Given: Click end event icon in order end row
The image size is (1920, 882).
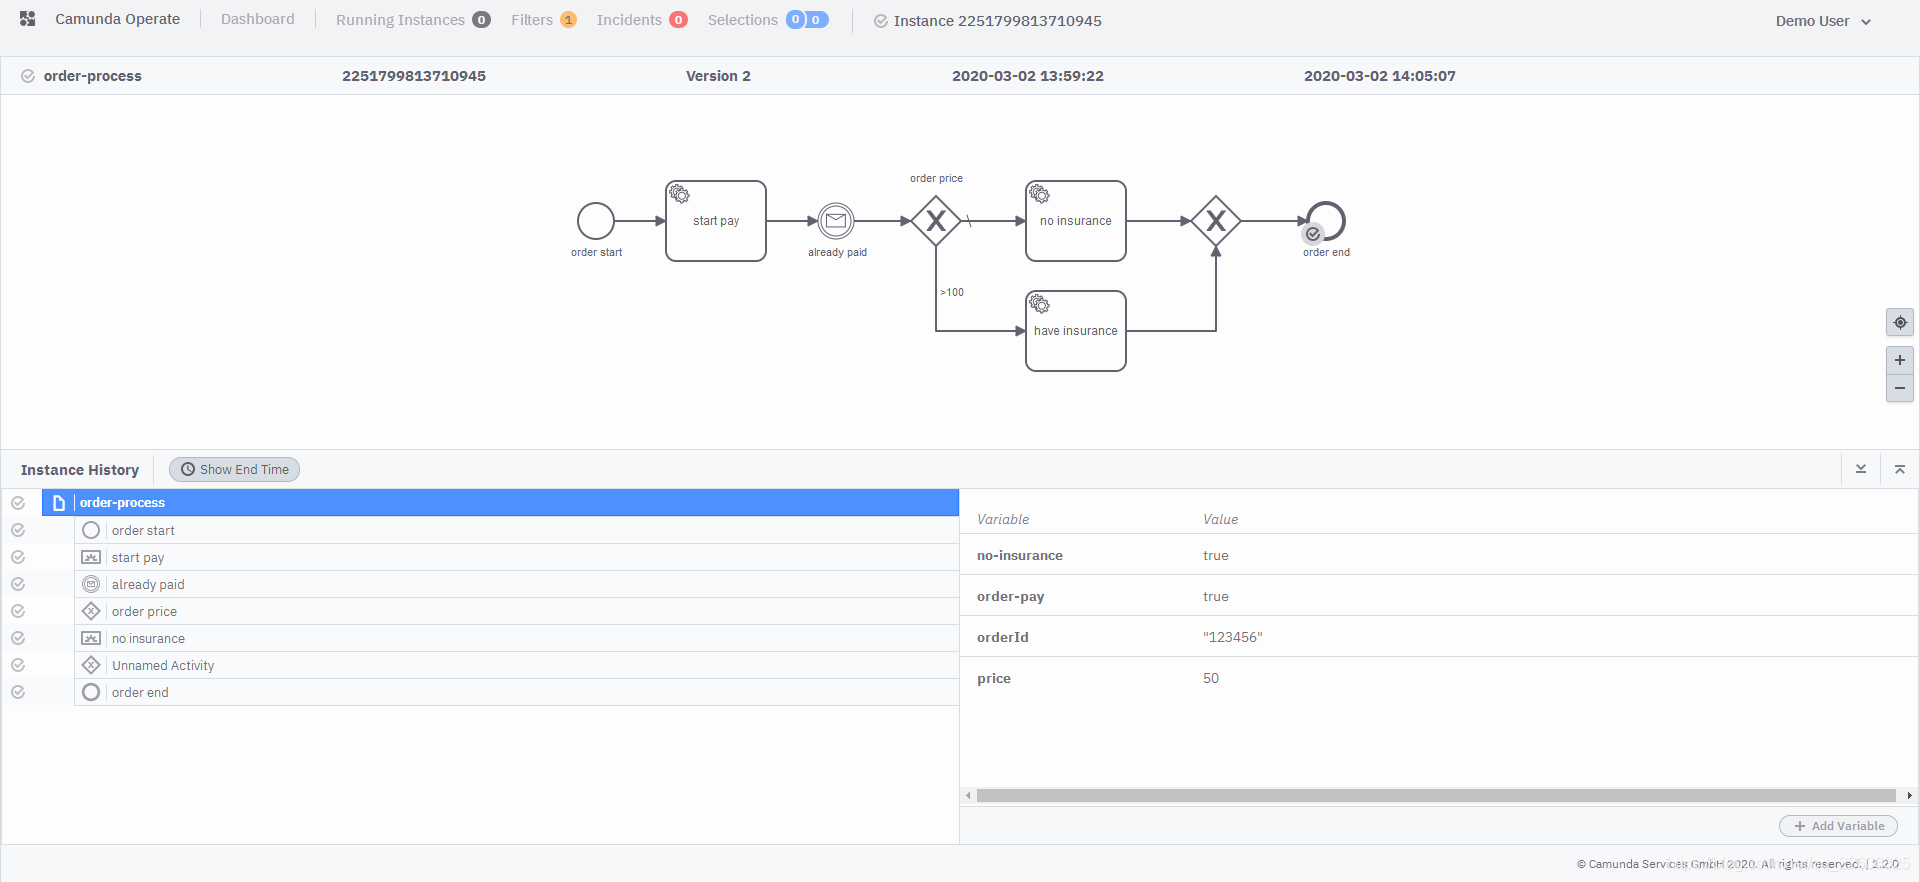Looking at the screenshot, I should click(x=91, y=692).
